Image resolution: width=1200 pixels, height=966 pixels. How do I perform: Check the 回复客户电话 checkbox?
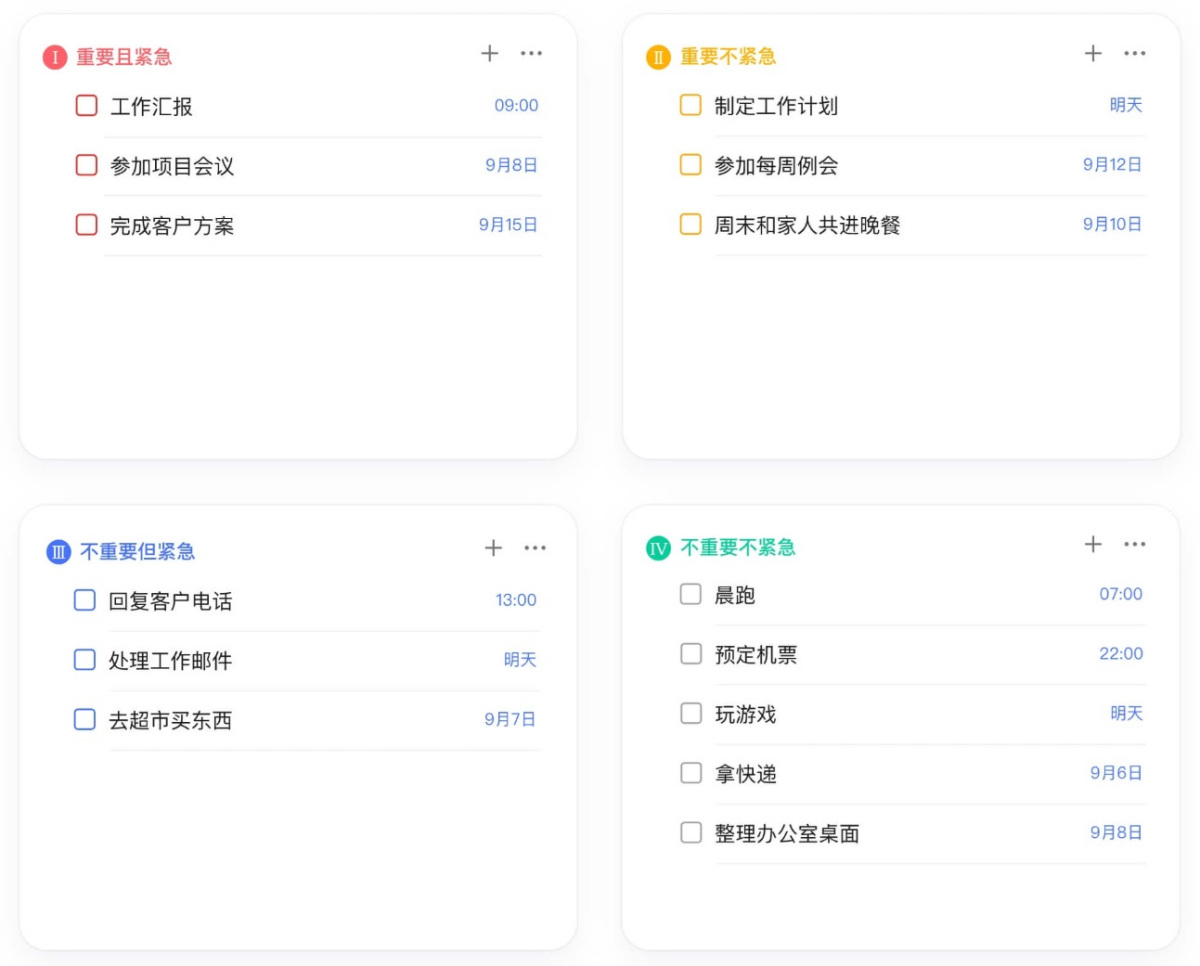pyautogui.click(x=84, y=600)
